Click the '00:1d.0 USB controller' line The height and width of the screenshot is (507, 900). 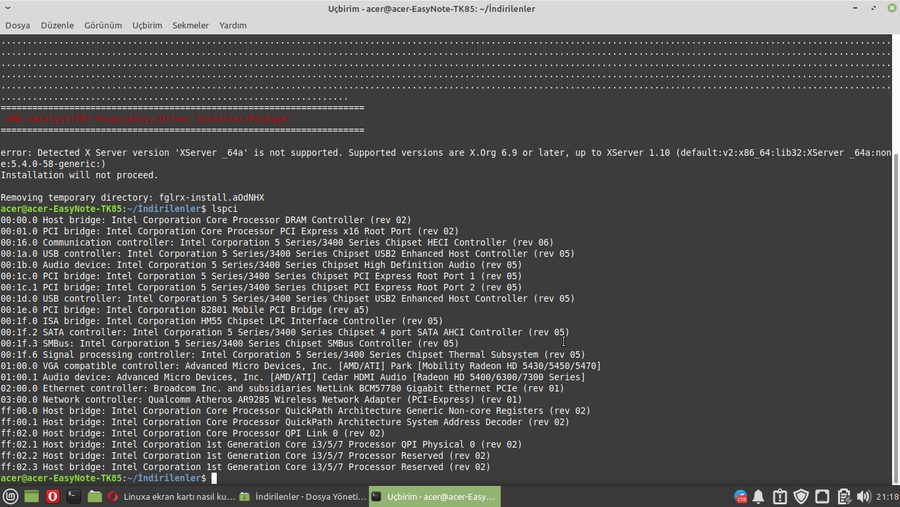(x=288, y=299)
